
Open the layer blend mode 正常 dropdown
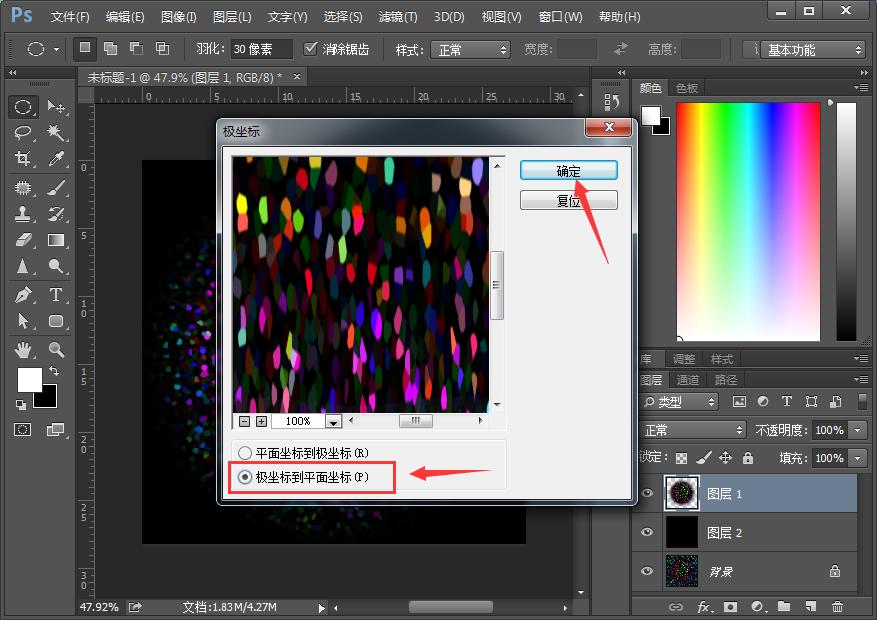pos(693,430)
